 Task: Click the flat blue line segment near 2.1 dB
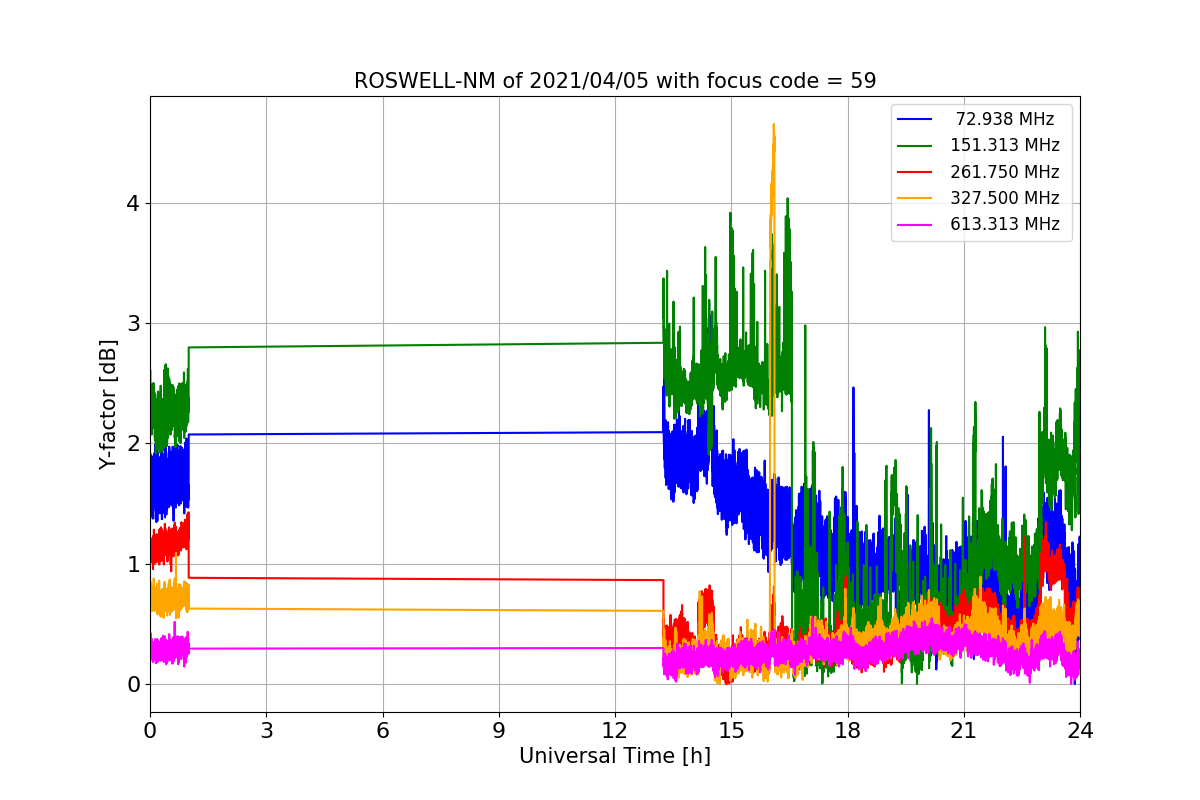[425, 433]
